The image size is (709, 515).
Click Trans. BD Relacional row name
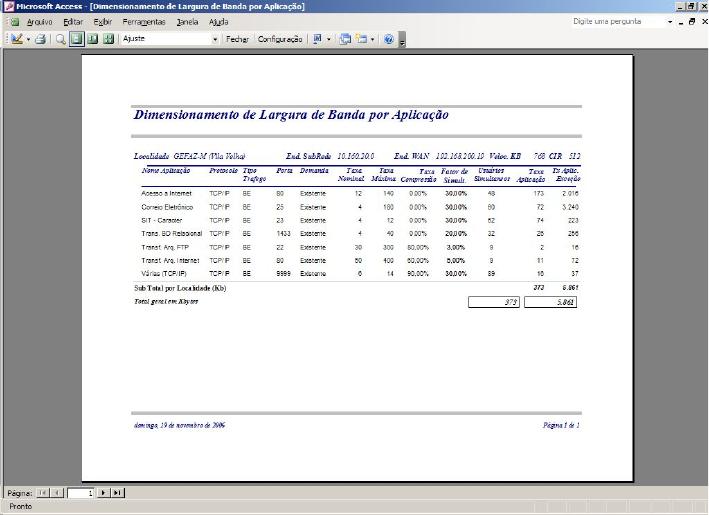coord(171,234)
